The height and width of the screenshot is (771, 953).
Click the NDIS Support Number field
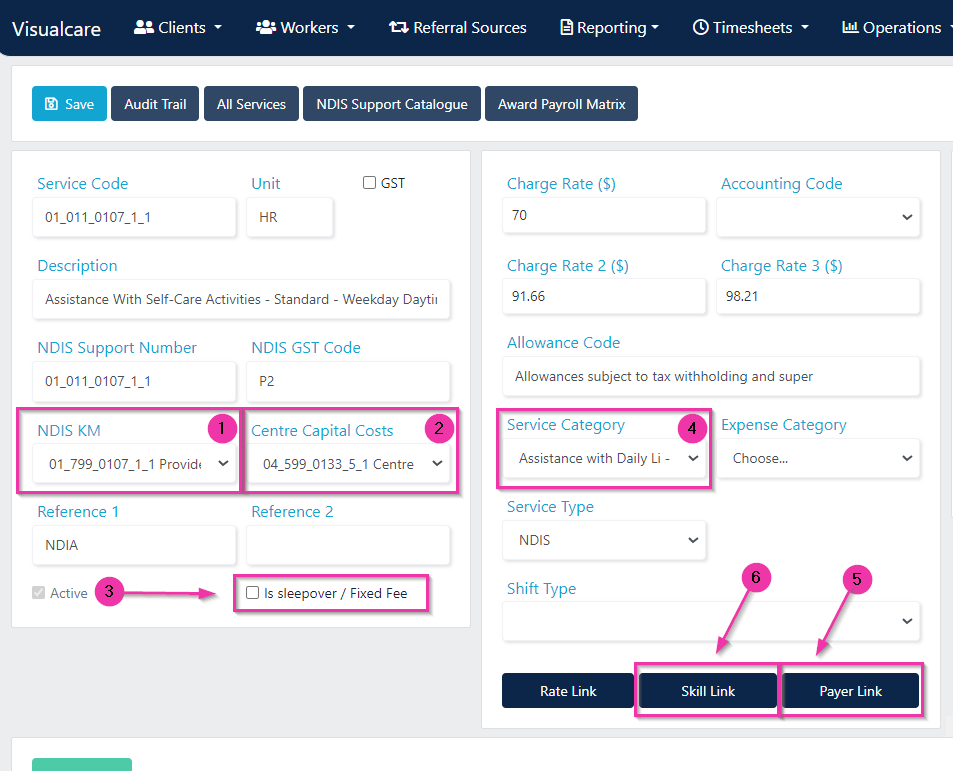[134, 381]
